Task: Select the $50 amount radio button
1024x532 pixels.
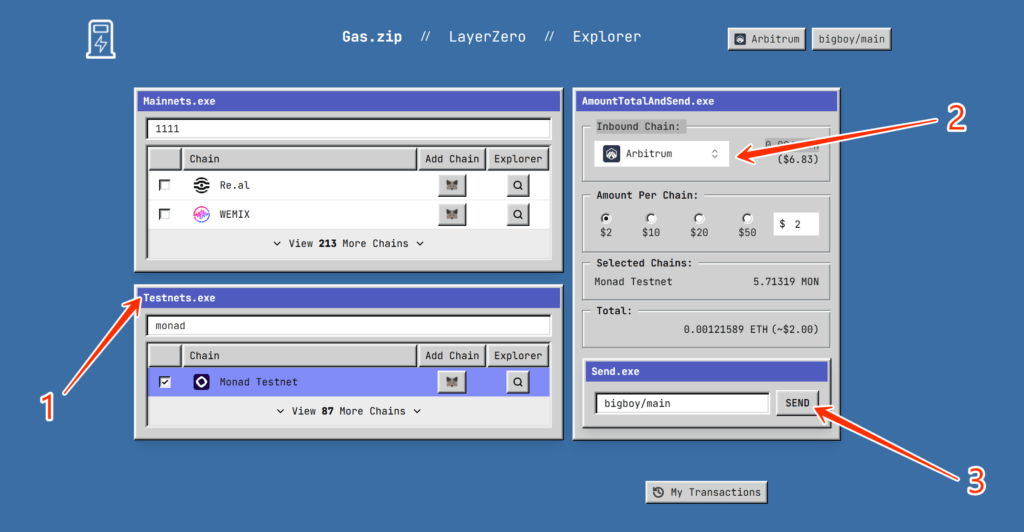Action: pyautogui.click(x=747, y=218)
